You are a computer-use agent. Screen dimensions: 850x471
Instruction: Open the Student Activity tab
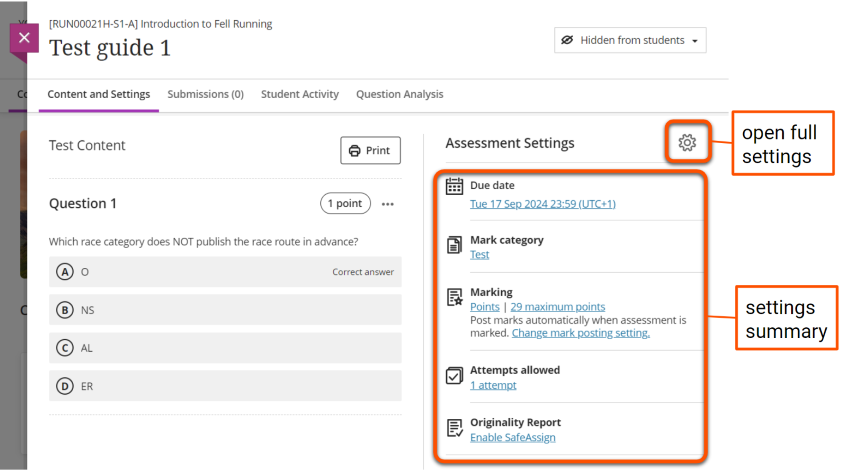[300, 94]
